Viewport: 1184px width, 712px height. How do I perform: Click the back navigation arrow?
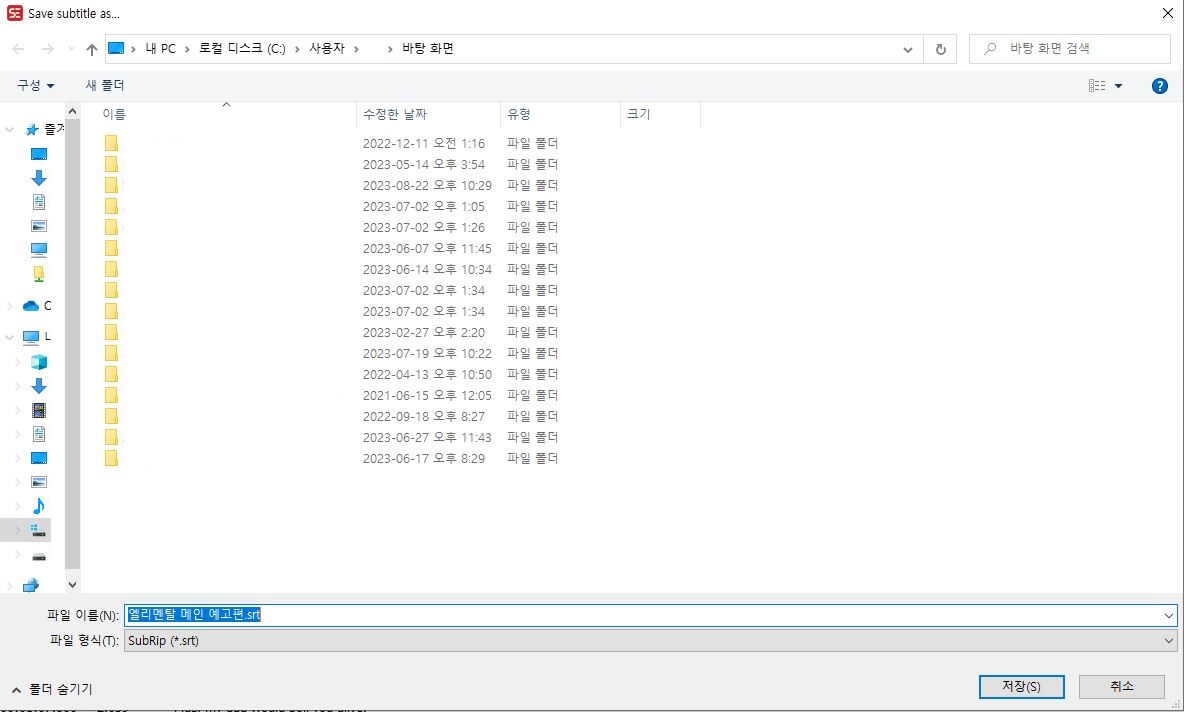[17, 47]
